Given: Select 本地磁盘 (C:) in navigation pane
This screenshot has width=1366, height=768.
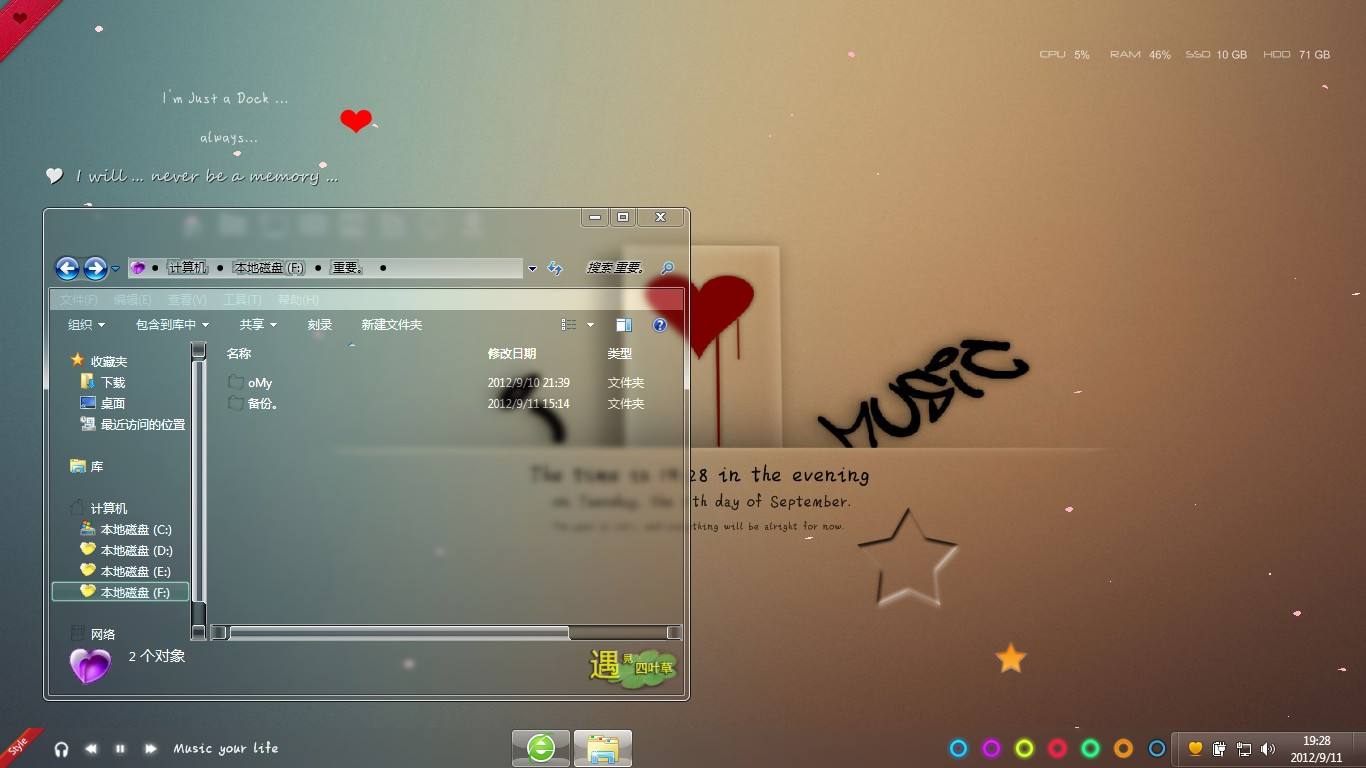Looking at the screenshot, I should tap(135, 530).
